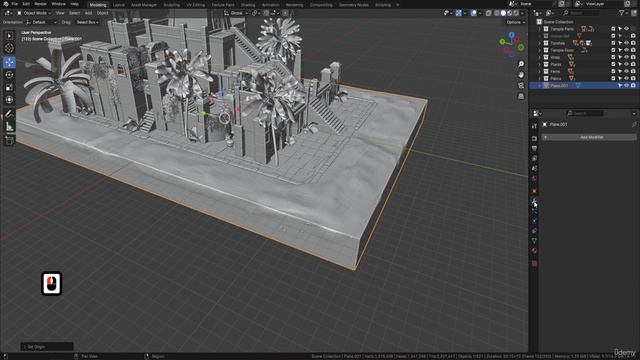Switch to wireframe viewport shading
The image size is (640, 360).
497,13
